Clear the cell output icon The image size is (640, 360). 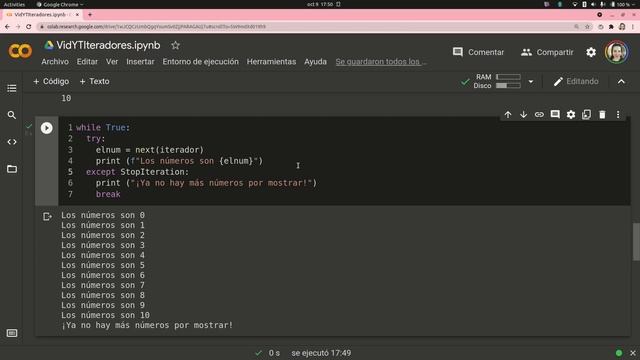(x=47, y=216)
